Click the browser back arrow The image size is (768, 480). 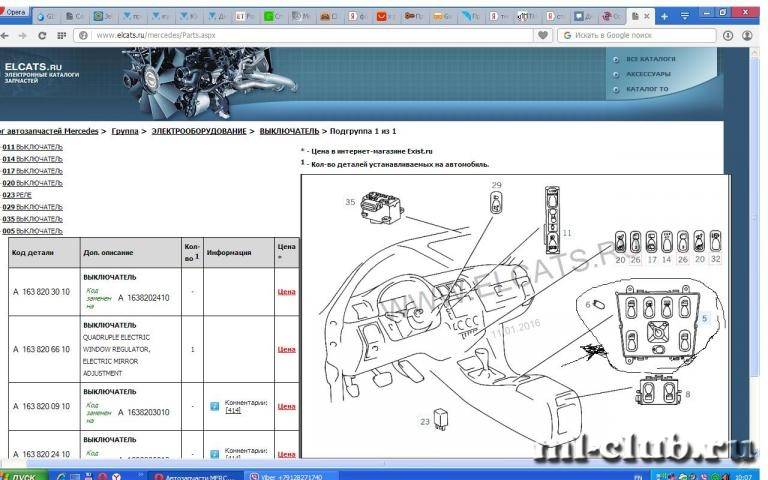point(7,34)
